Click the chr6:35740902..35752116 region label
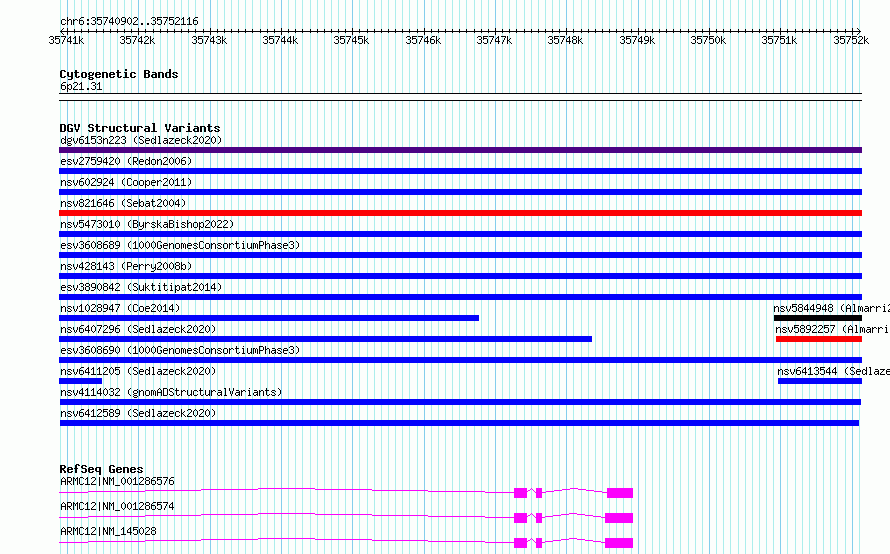The height and width of the screenshot is (554, 890). (129, 22)
